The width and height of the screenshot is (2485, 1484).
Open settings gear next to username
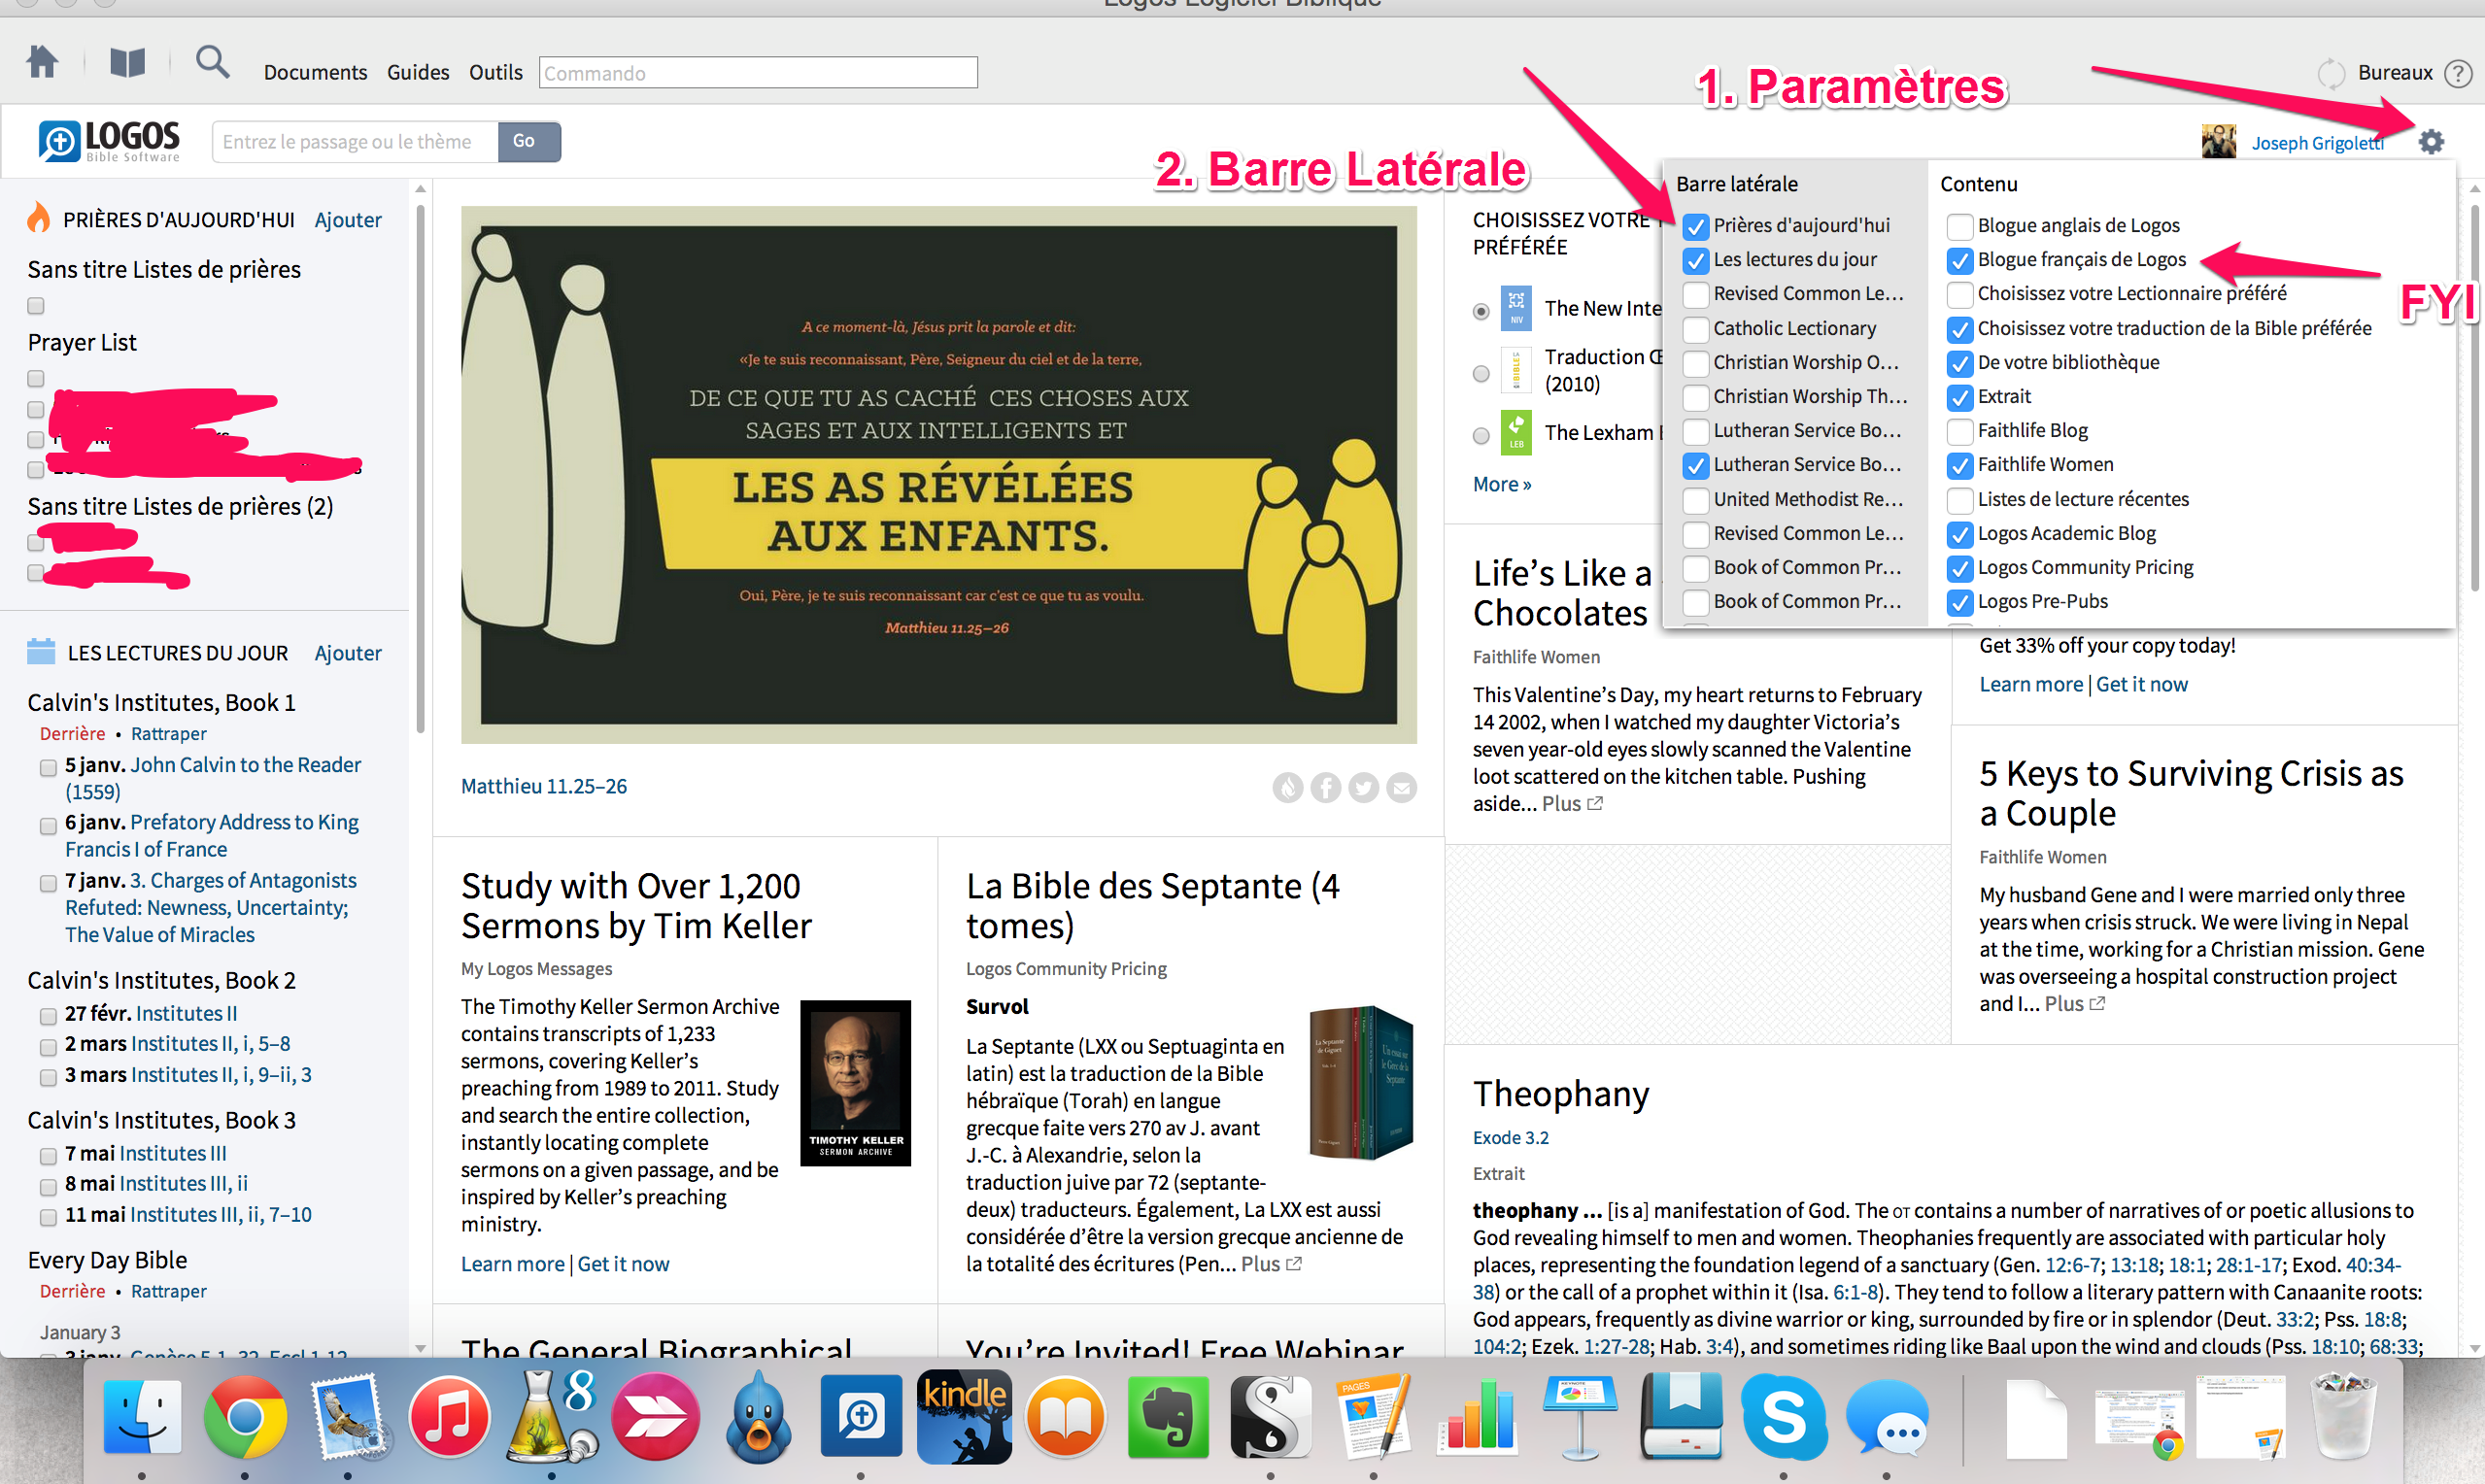coord(2430,142)
